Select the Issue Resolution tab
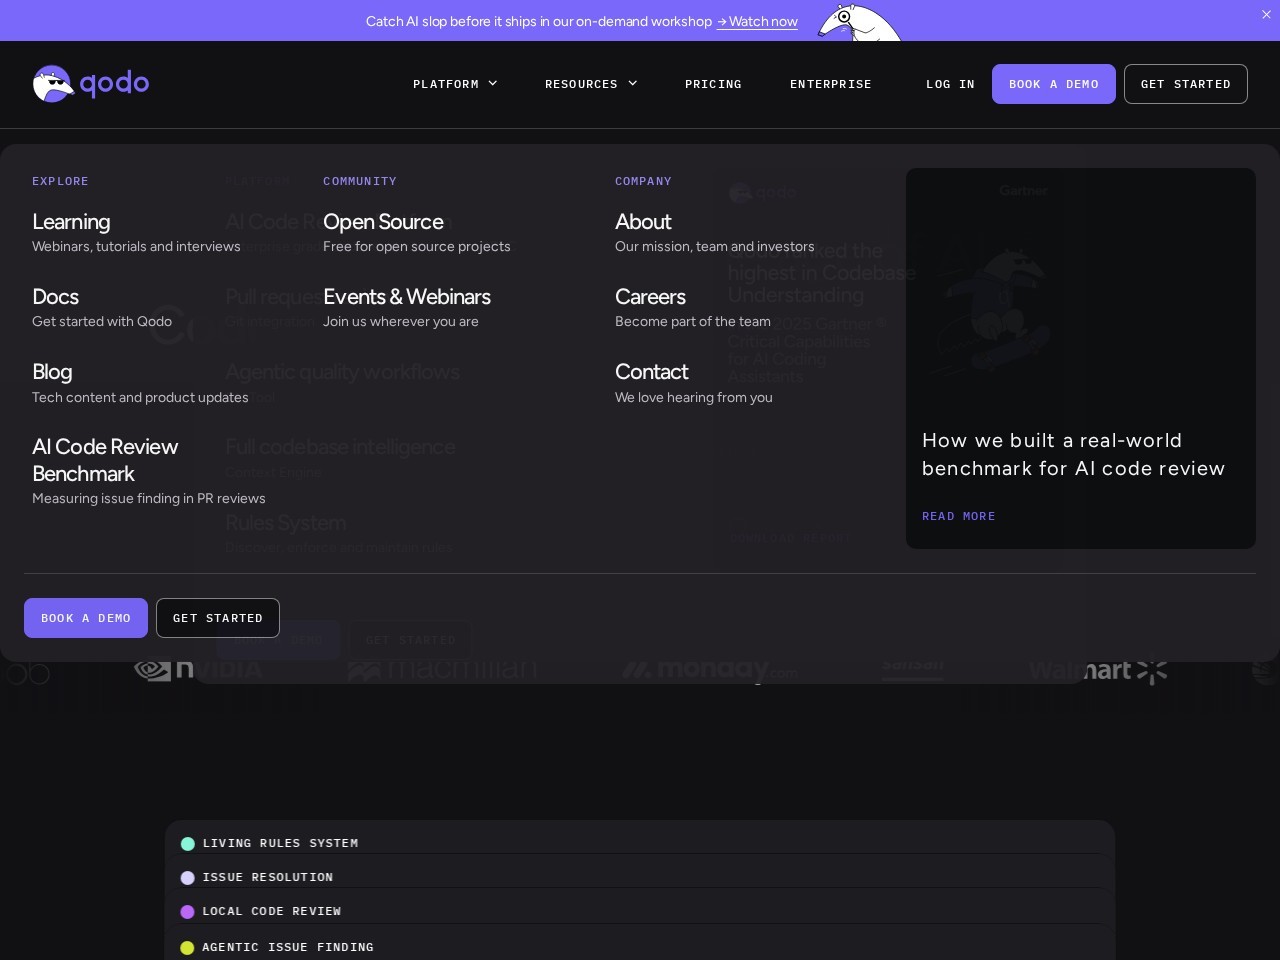The height and width of the screenshot is (960, 1280). (x=268, y=877)
